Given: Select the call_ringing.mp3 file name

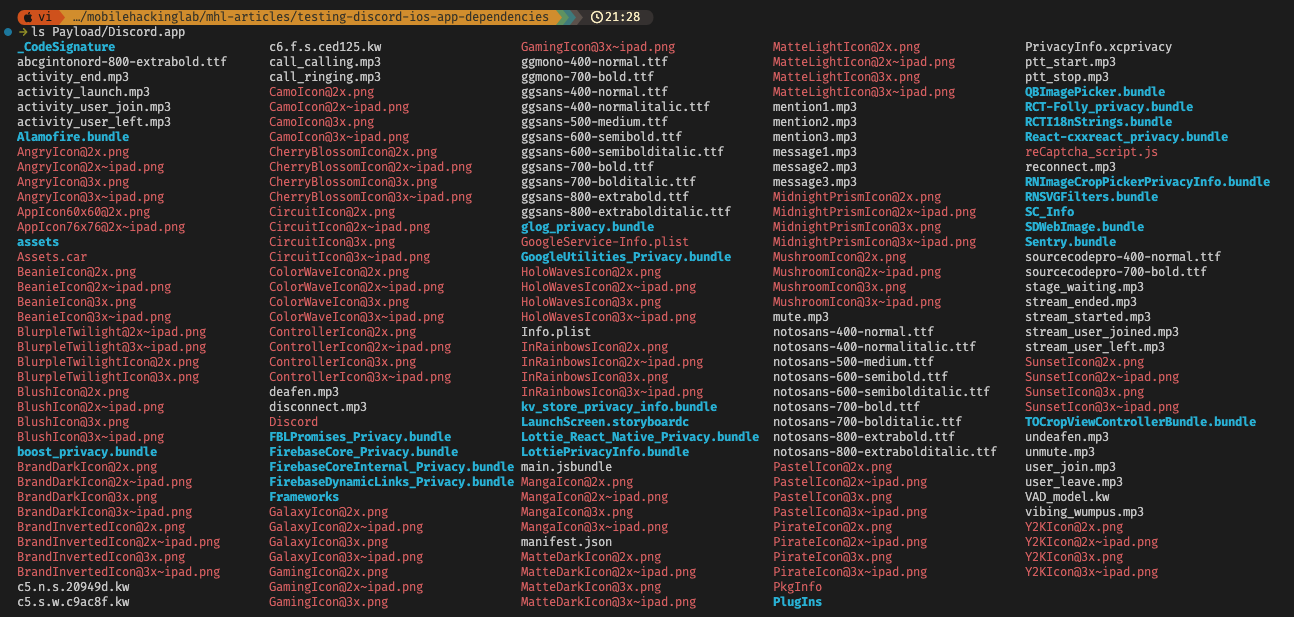Looking at the screenshot, I should point(325,77).
